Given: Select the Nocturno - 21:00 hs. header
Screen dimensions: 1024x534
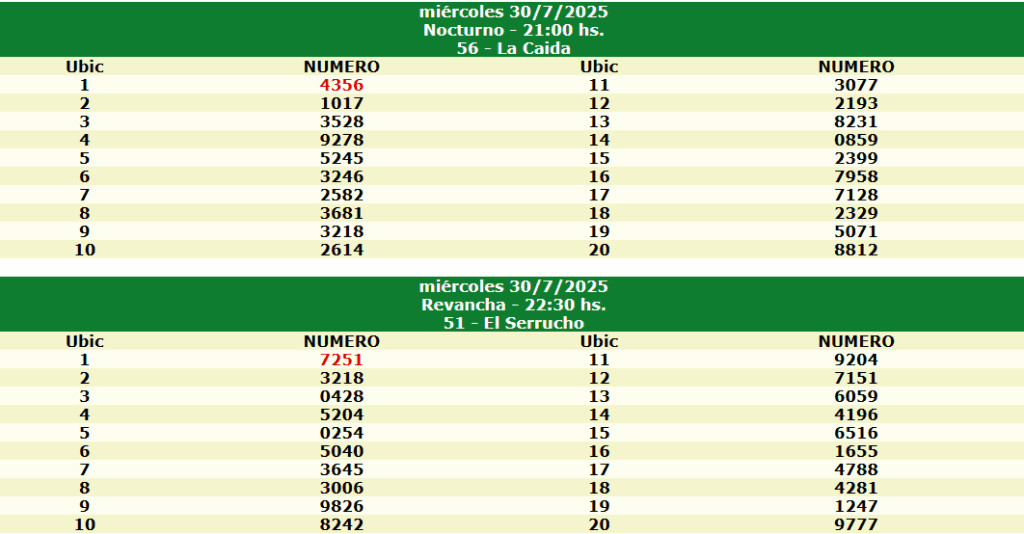Looking at the screenshot, I should (514, 30).
